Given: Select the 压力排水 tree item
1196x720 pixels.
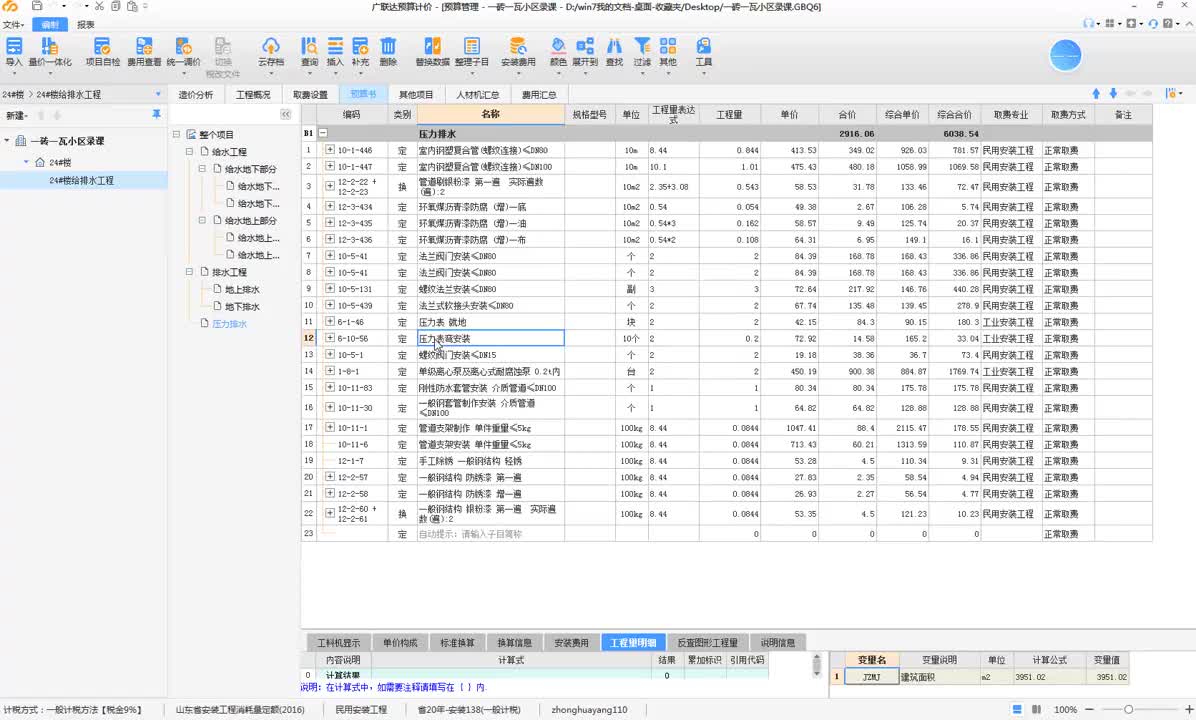Looking at the screenshot, I should click(x=230, y=323).
